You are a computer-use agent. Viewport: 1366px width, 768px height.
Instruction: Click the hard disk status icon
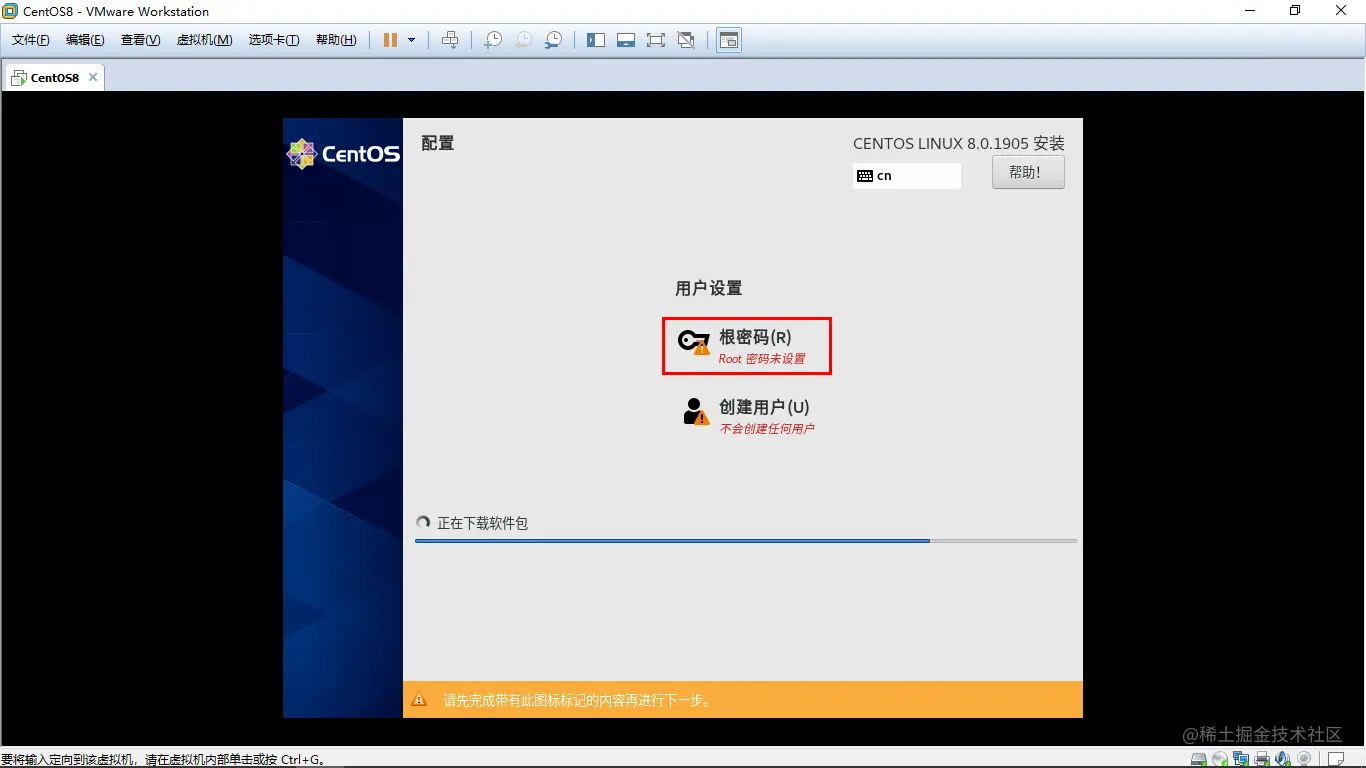pos(1199,759)
